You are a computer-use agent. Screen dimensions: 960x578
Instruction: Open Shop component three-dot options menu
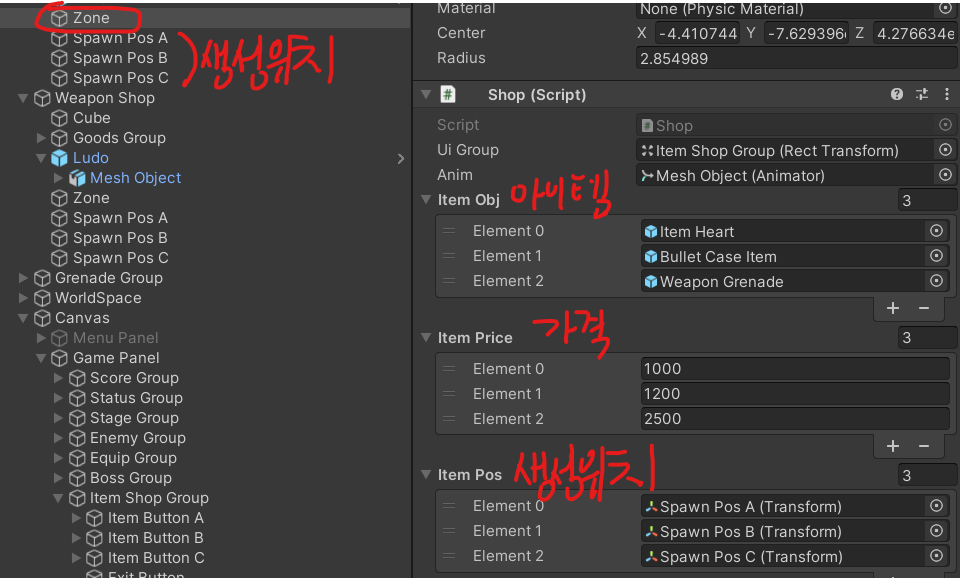(944, 95)
